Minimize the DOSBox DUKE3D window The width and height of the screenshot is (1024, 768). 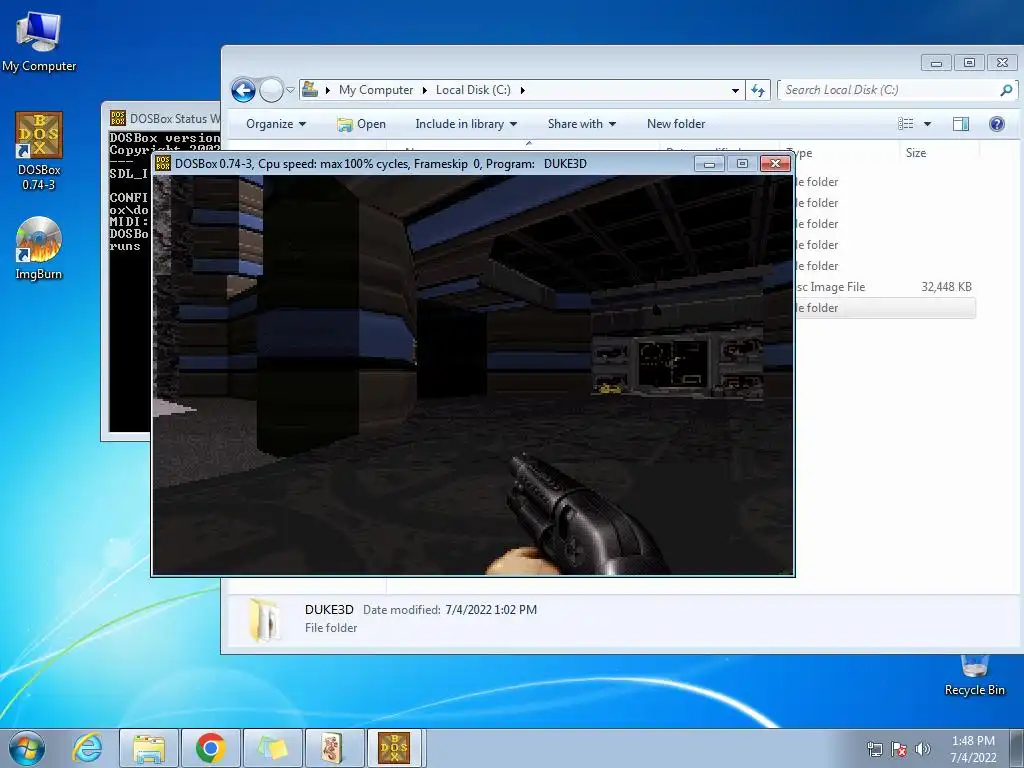709,163
